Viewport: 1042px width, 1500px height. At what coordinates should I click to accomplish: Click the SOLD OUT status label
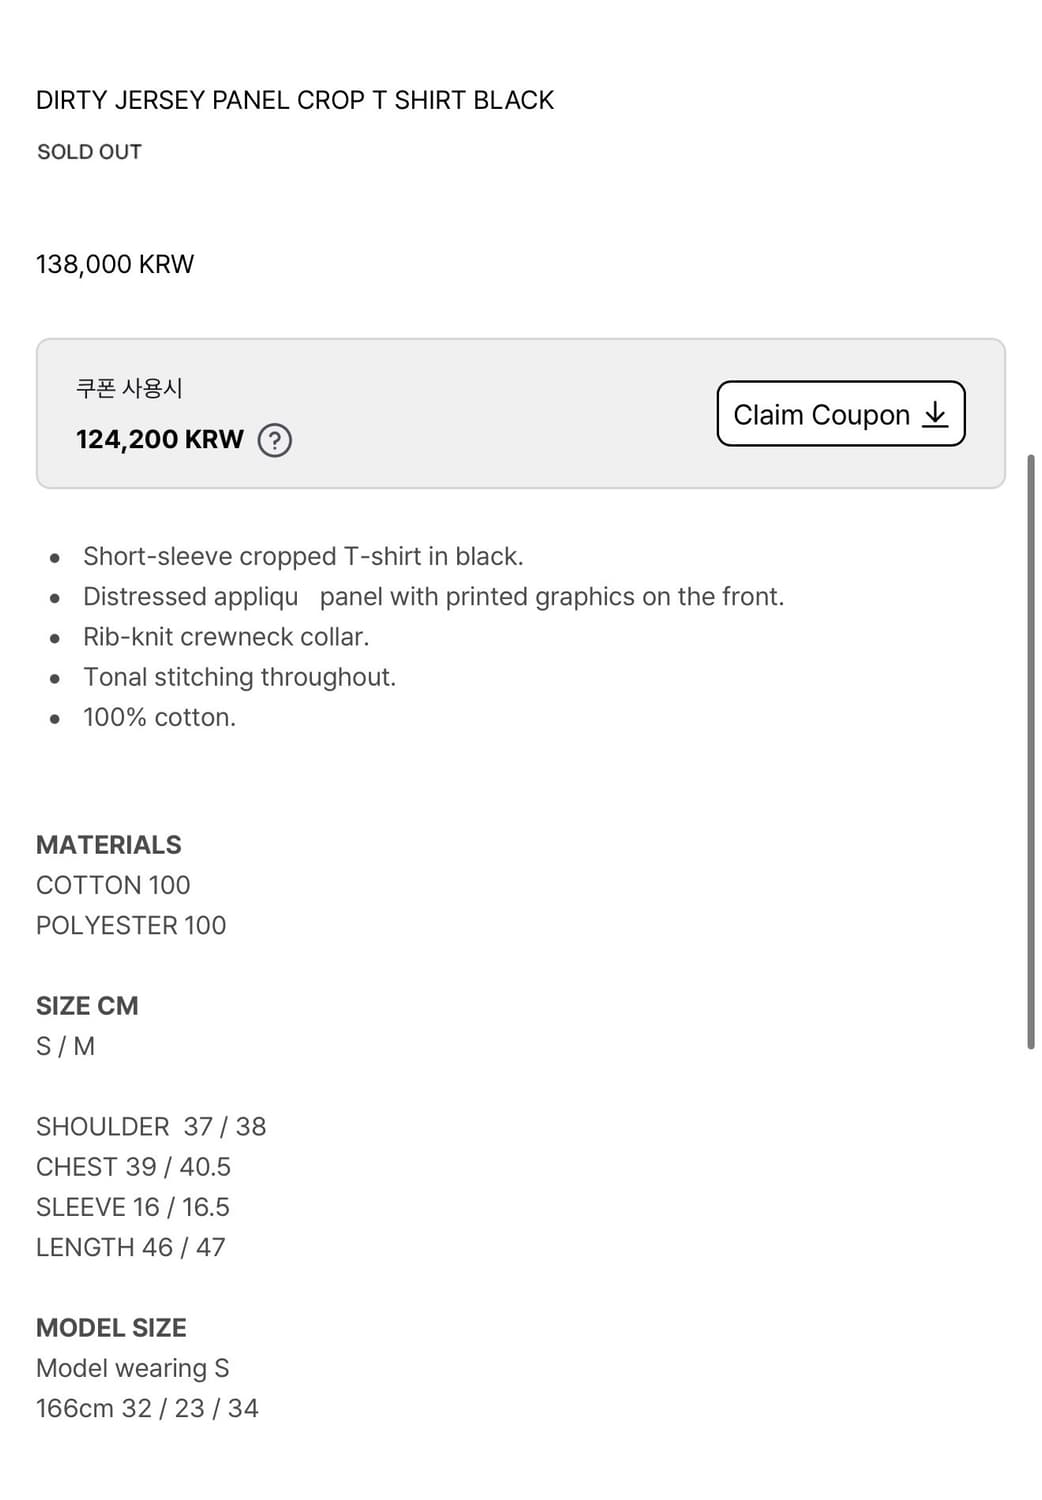click(89, 152)
